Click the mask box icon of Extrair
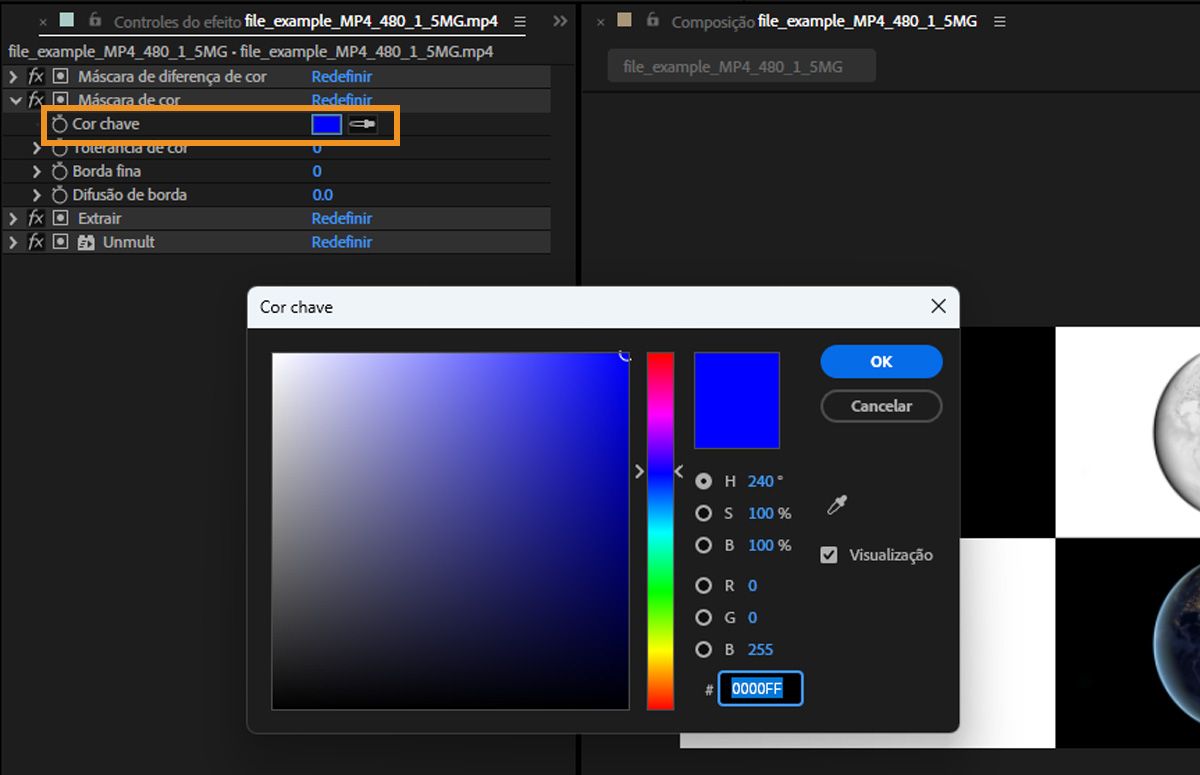The image size is (1200, 775). 60,218
